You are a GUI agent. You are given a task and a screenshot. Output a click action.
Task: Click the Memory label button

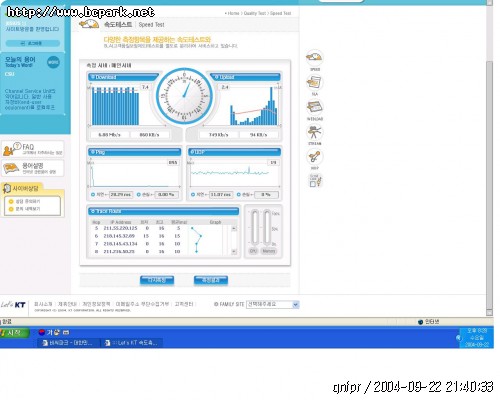click(268, 251)
